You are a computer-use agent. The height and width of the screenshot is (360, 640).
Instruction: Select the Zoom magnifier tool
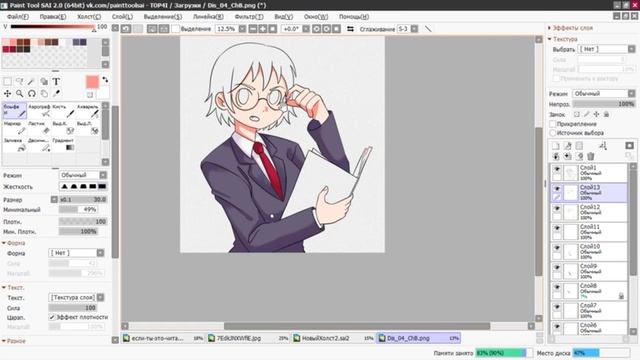pyautogui.click(x=20, y=93)
